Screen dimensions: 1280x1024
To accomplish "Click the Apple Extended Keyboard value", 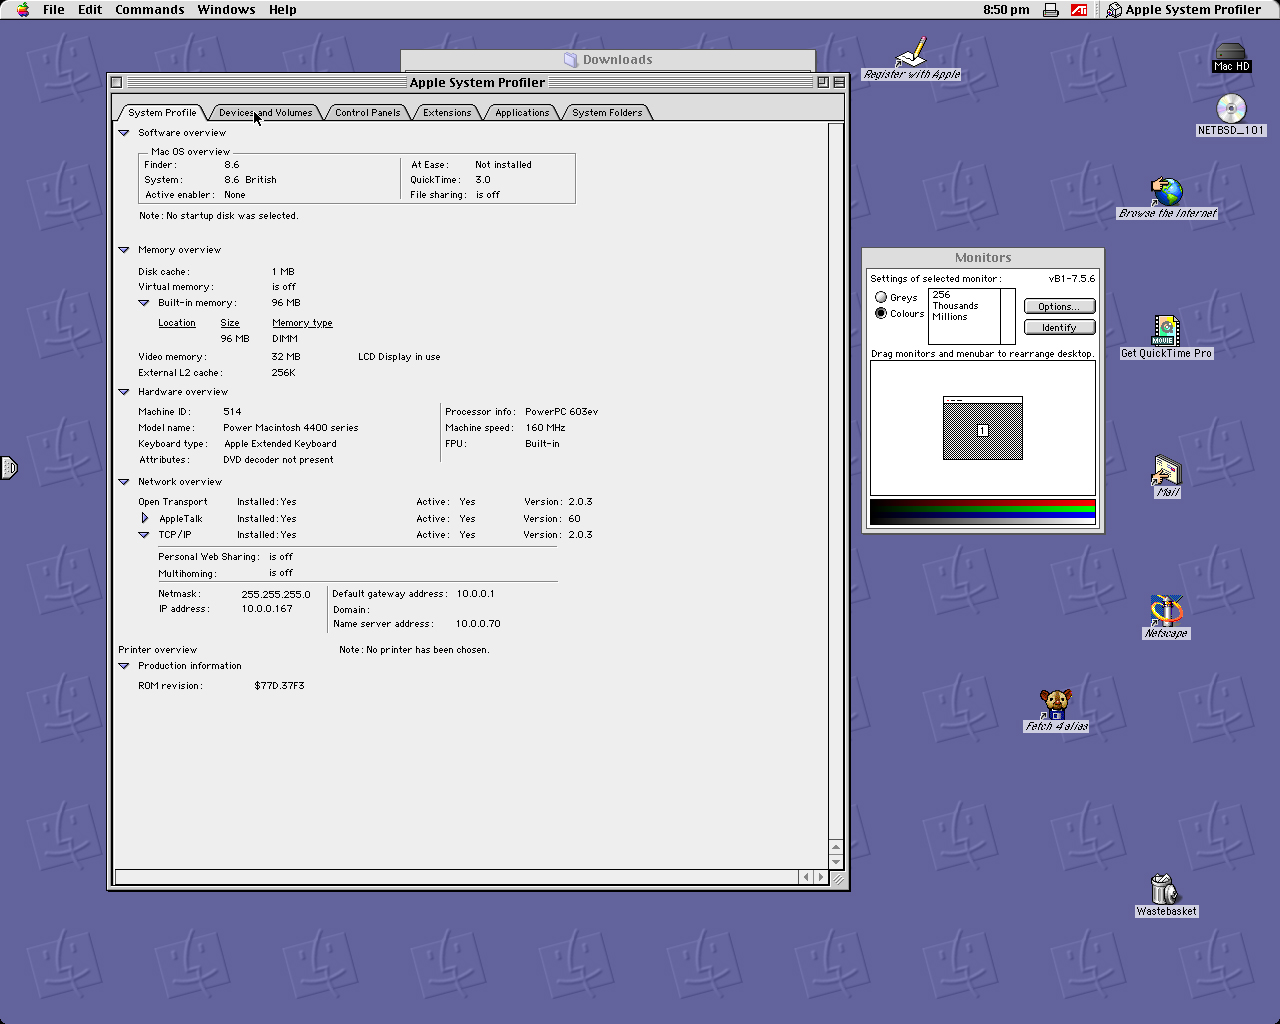I will click(x=280, y=444).
